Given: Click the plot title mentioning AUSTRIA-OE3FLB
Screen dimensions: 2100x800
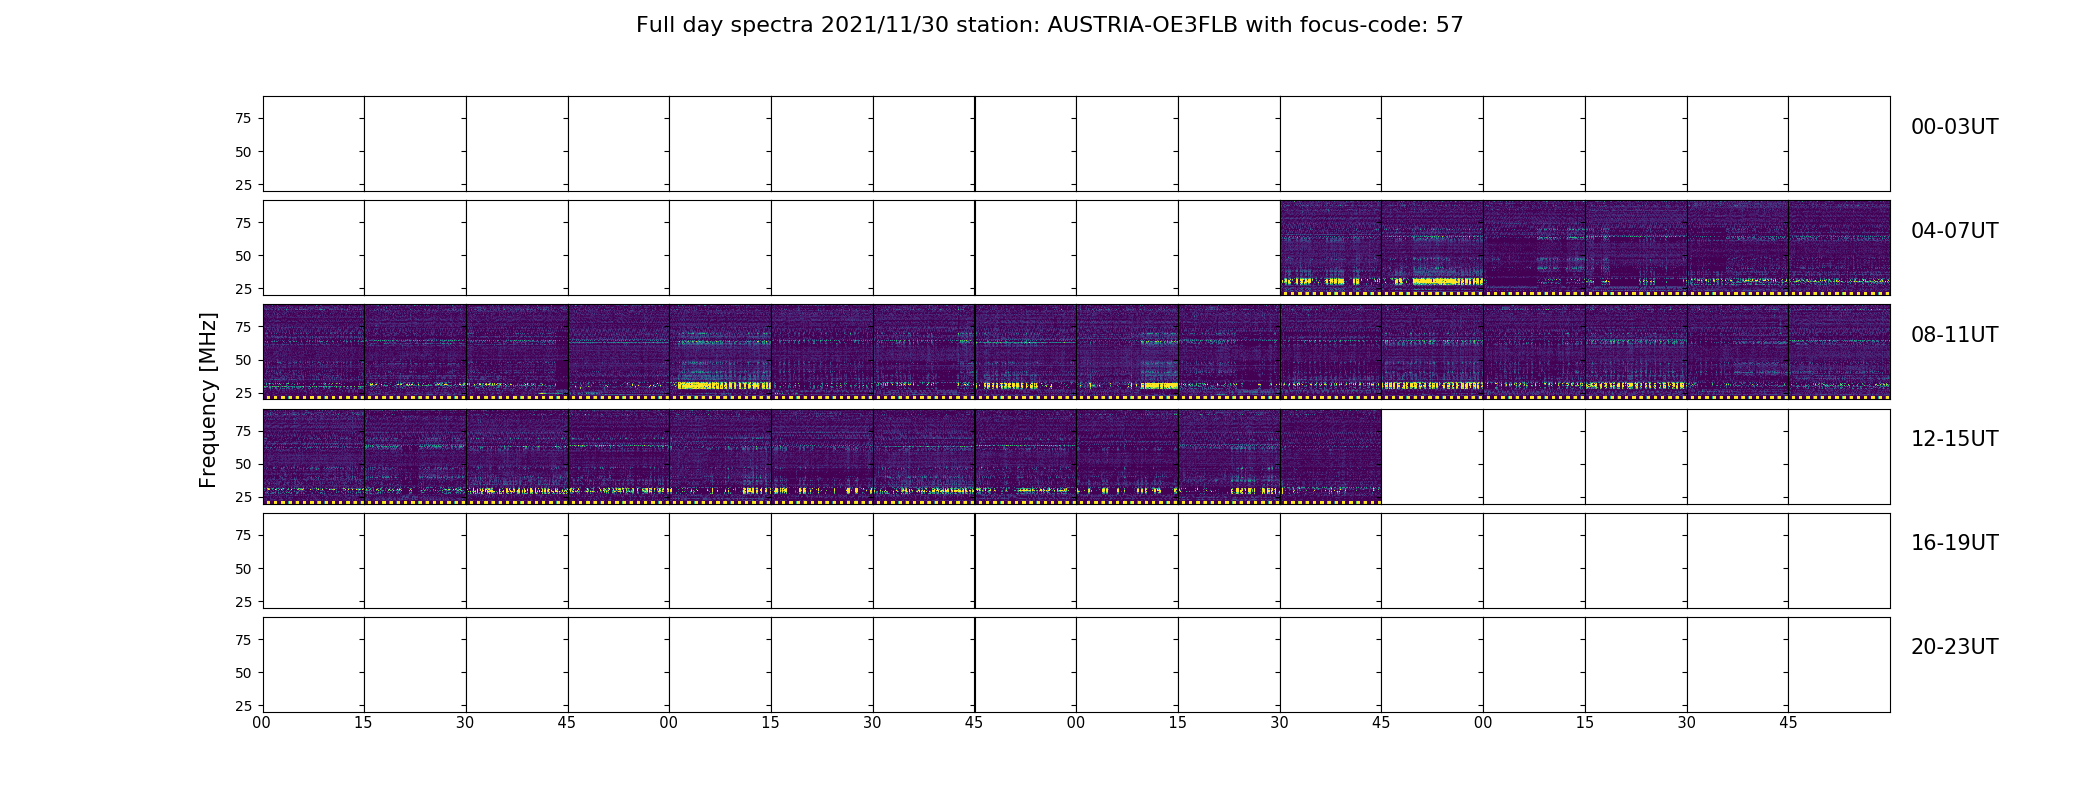Looking at the screenshot, I should (x=1049, y=25).
